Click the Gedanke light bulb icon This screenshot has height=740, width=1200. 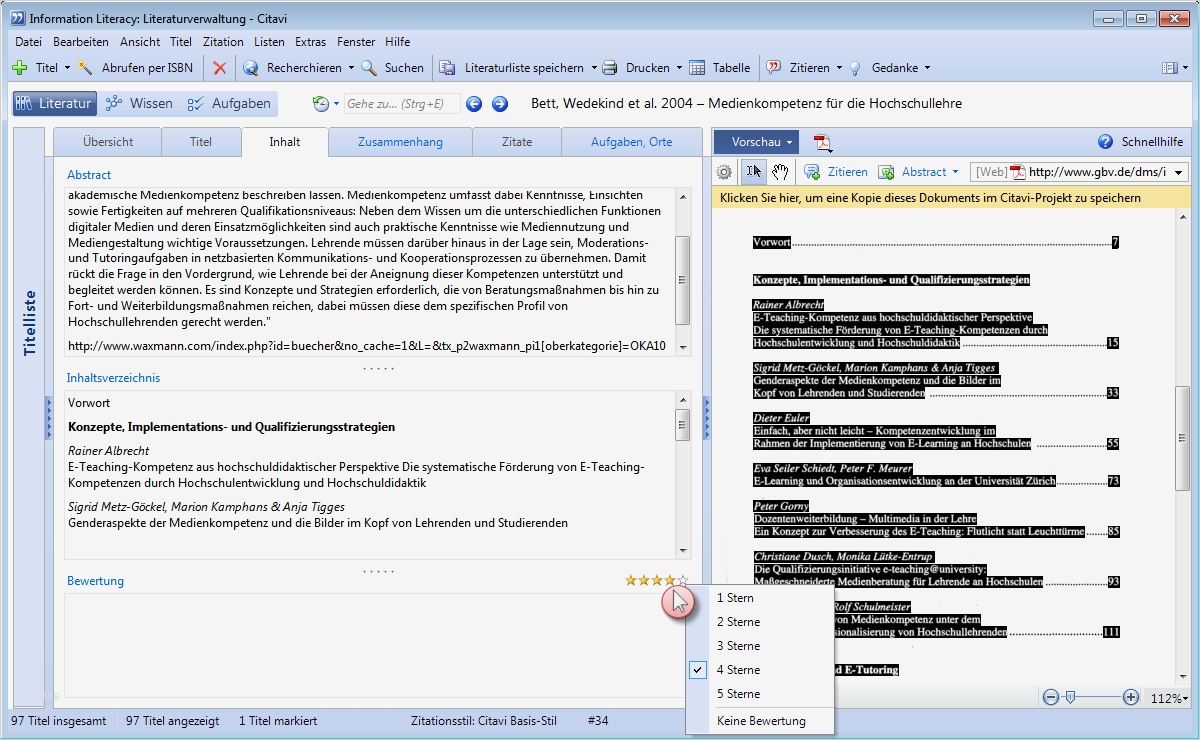pos(855,68)
